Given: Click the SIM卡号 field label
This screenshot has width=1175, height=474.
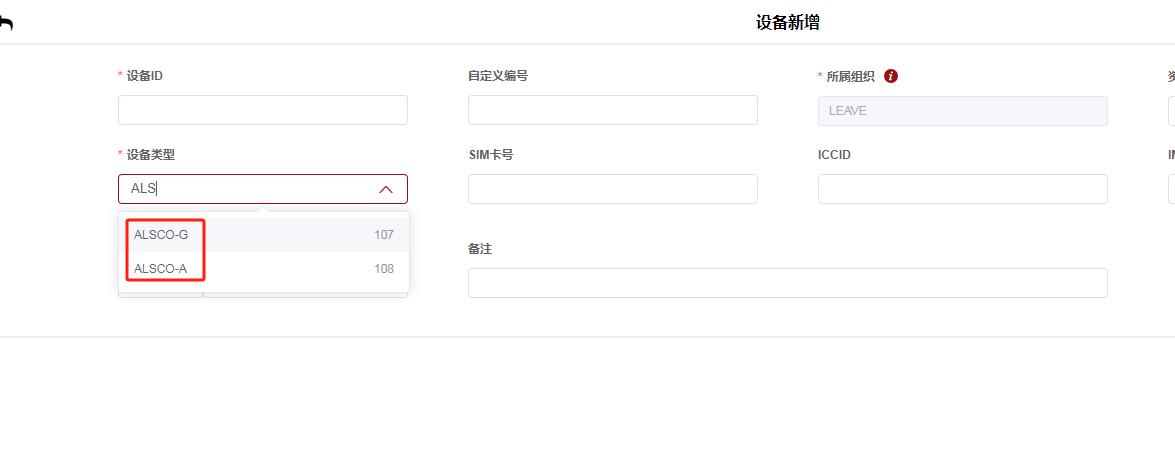Looking at the screenshot, I should (490, 155).
